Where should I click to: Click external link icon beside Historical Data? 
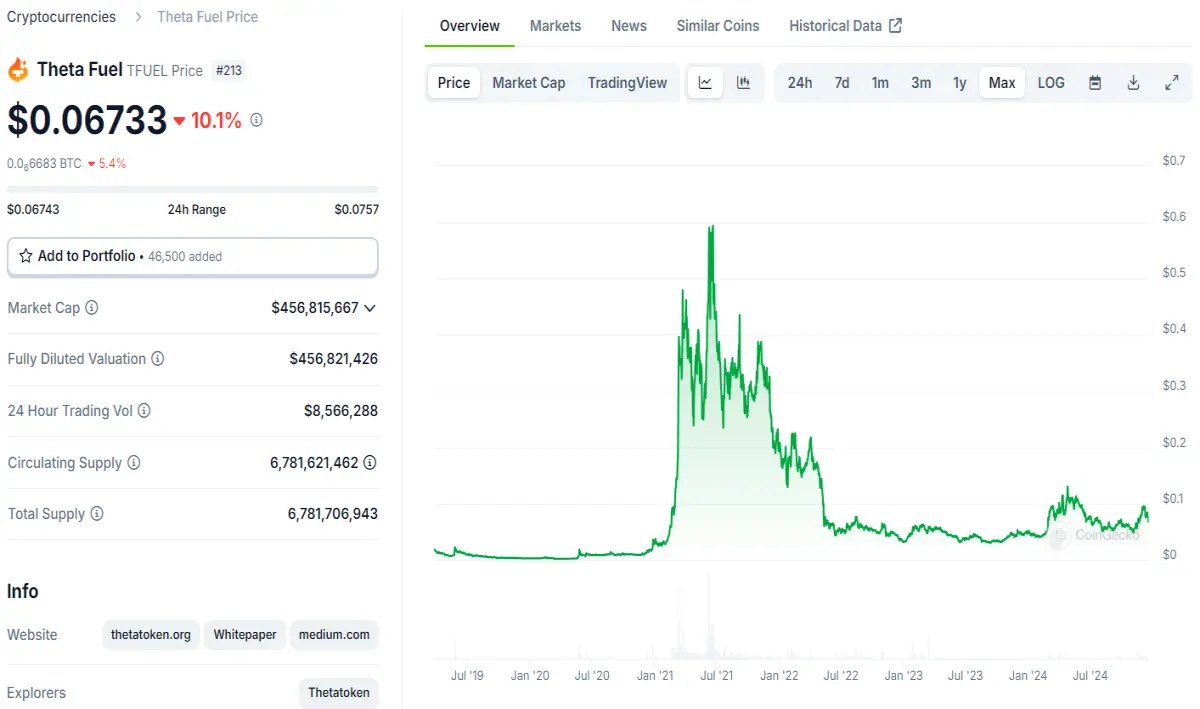pos(895,26)
